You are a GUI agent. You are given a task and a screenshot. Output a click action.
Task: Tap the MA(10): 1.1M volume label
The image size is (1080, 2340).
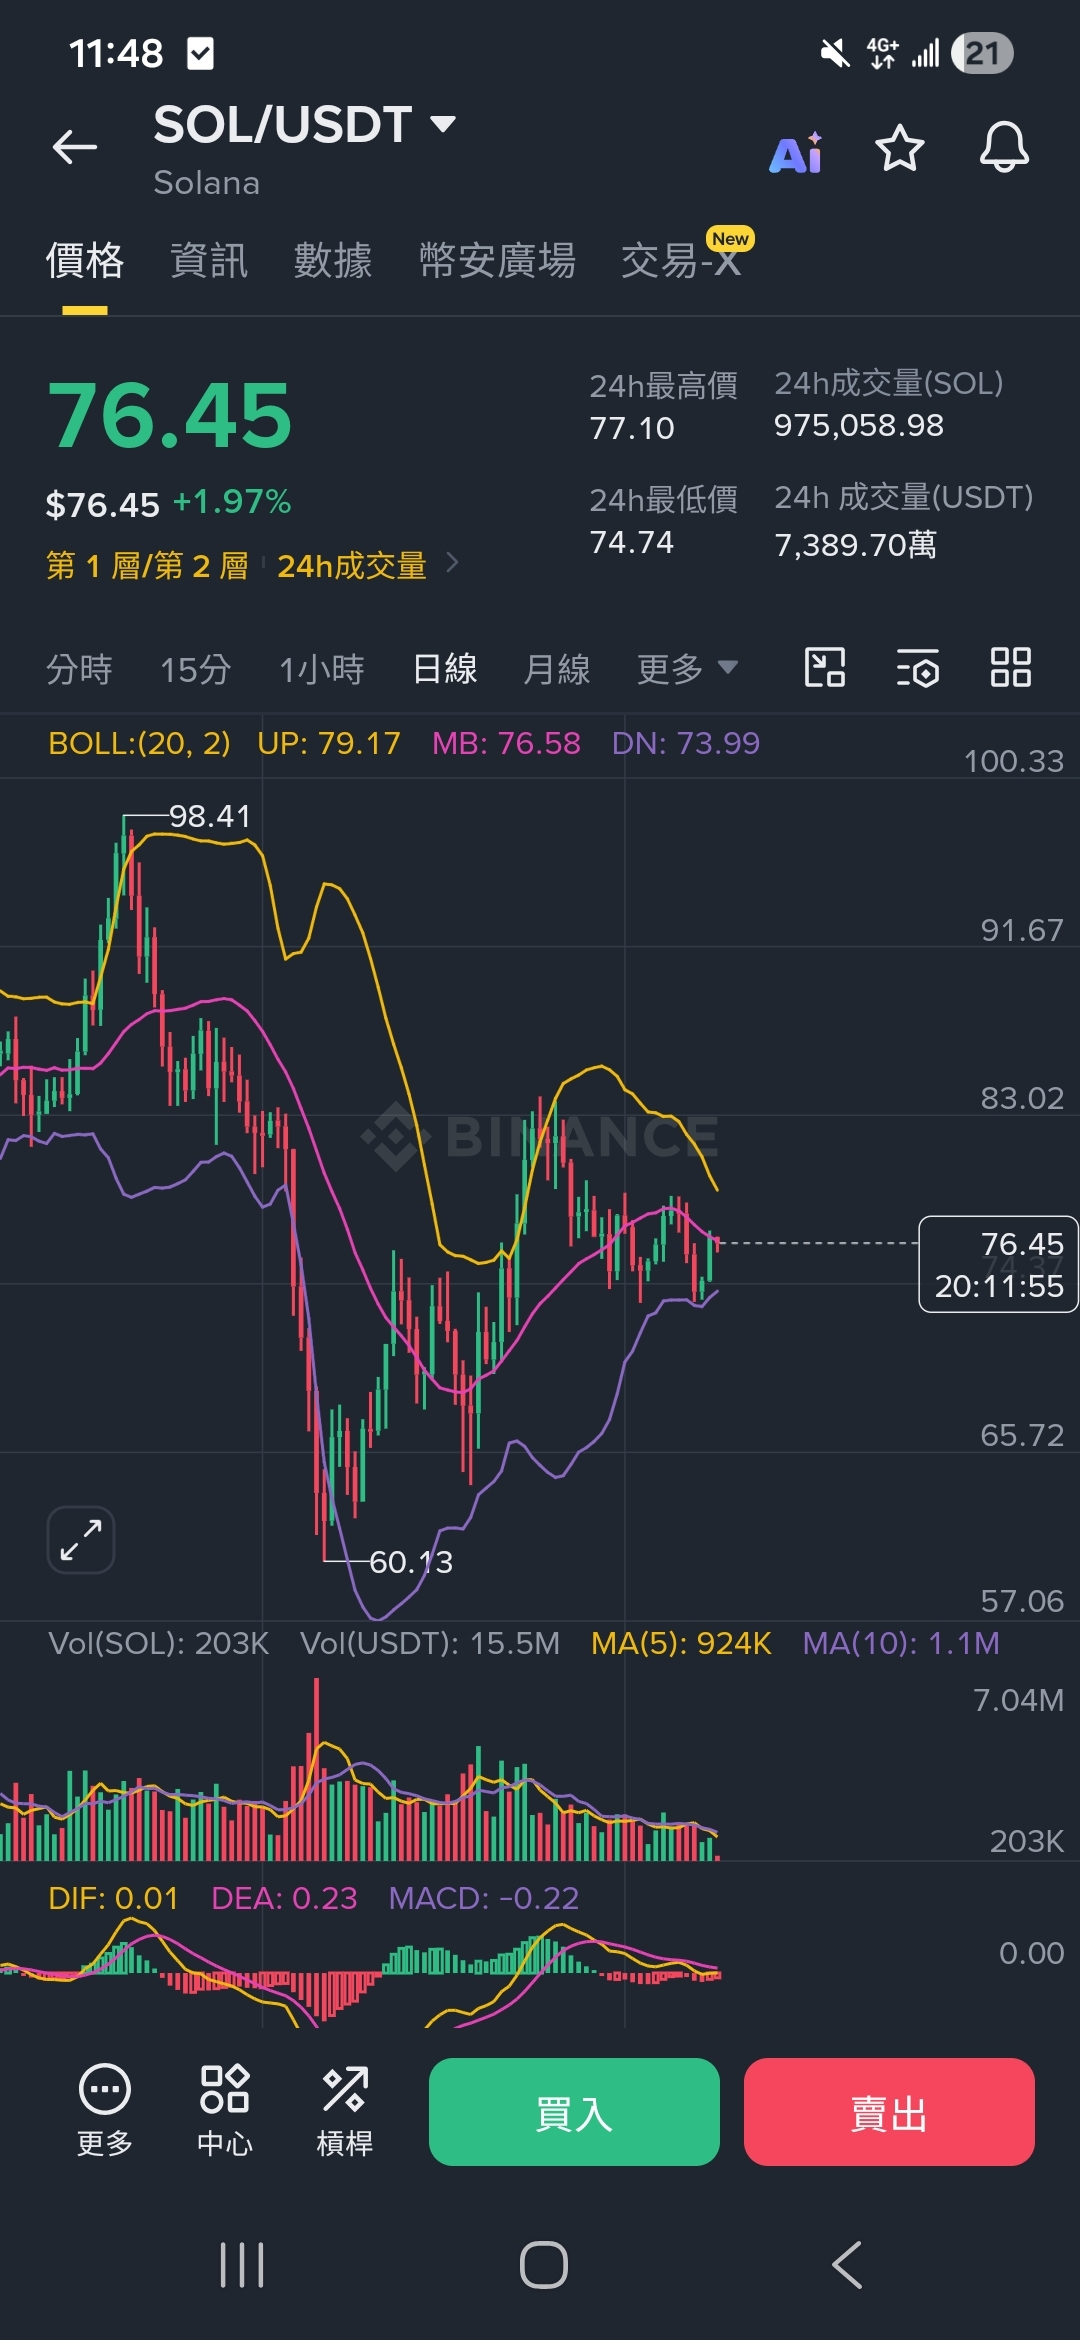tap(901, 1643)
